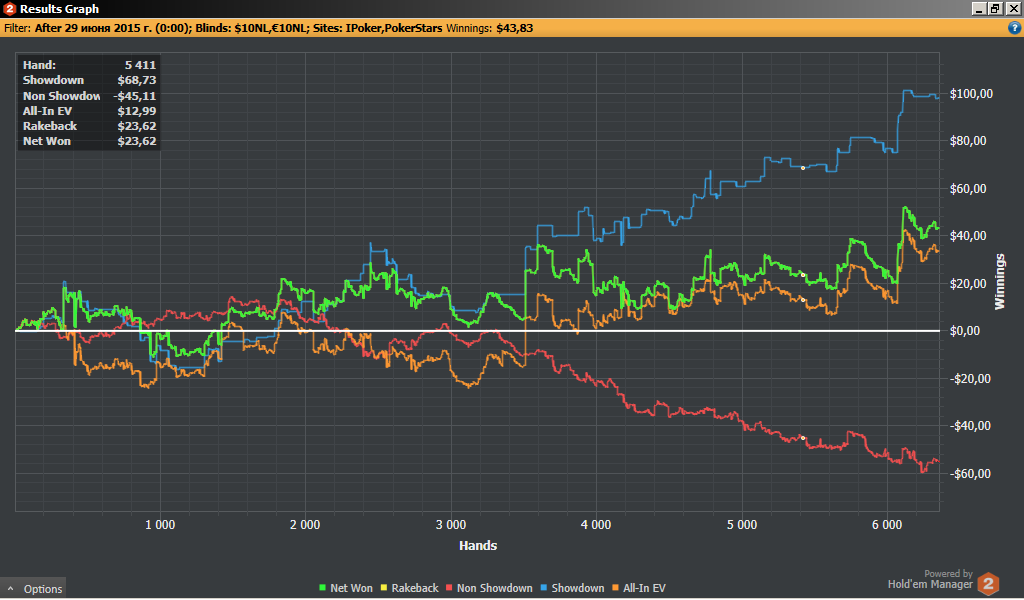This screenshot has height=600, width=1024.
Task: Open the blue help icon
Action: 1014,28
